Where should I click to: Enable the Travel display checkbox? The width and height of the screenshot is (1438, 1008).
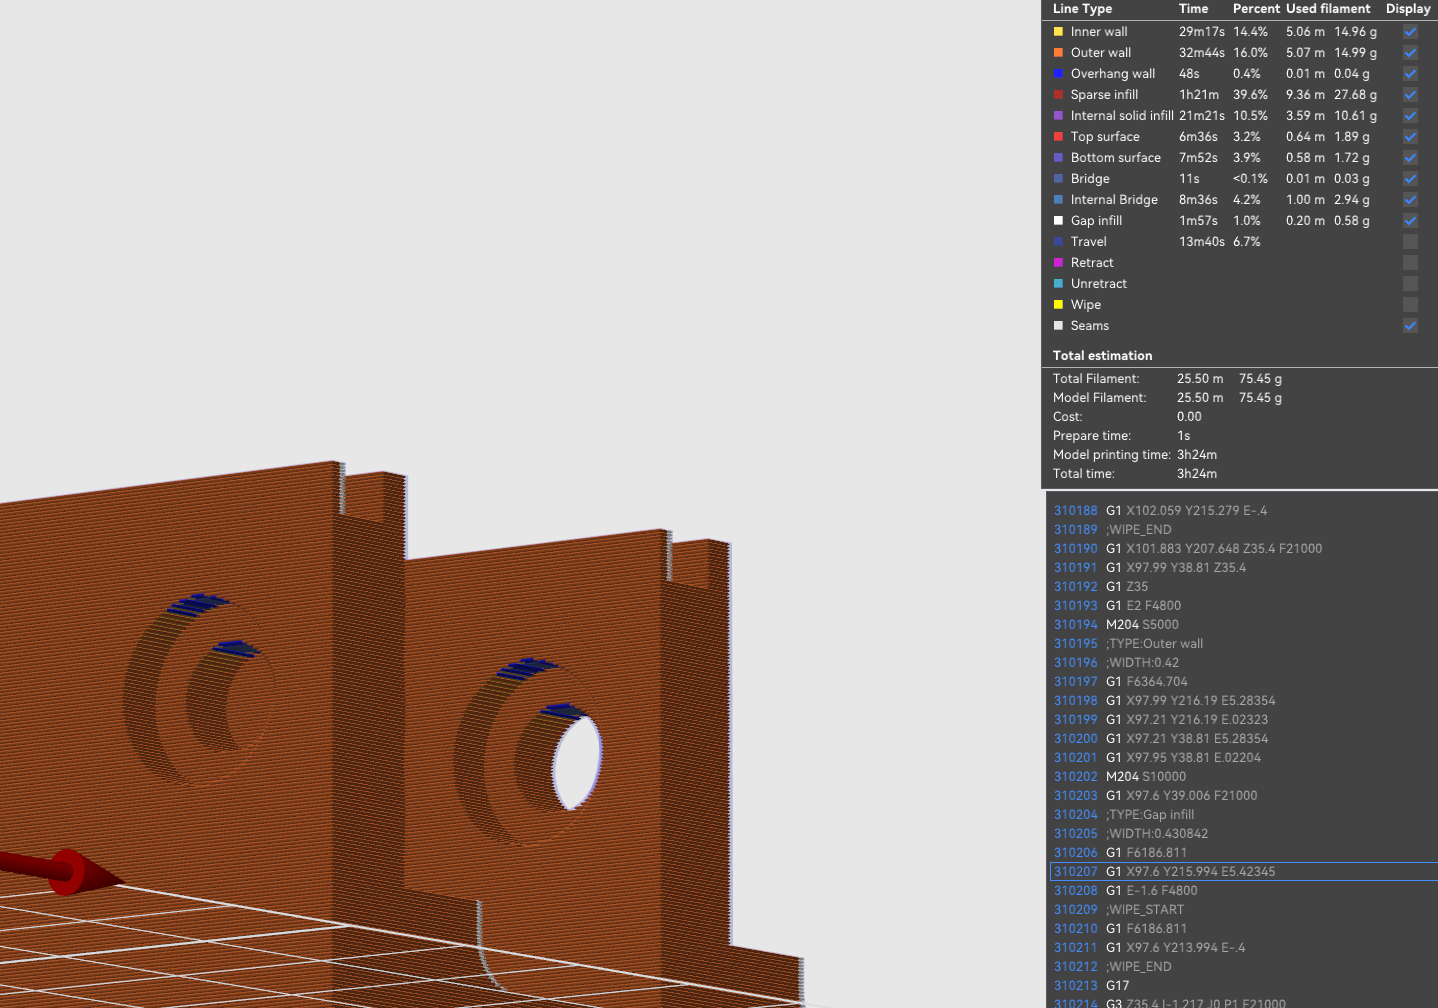(1410, 242)
